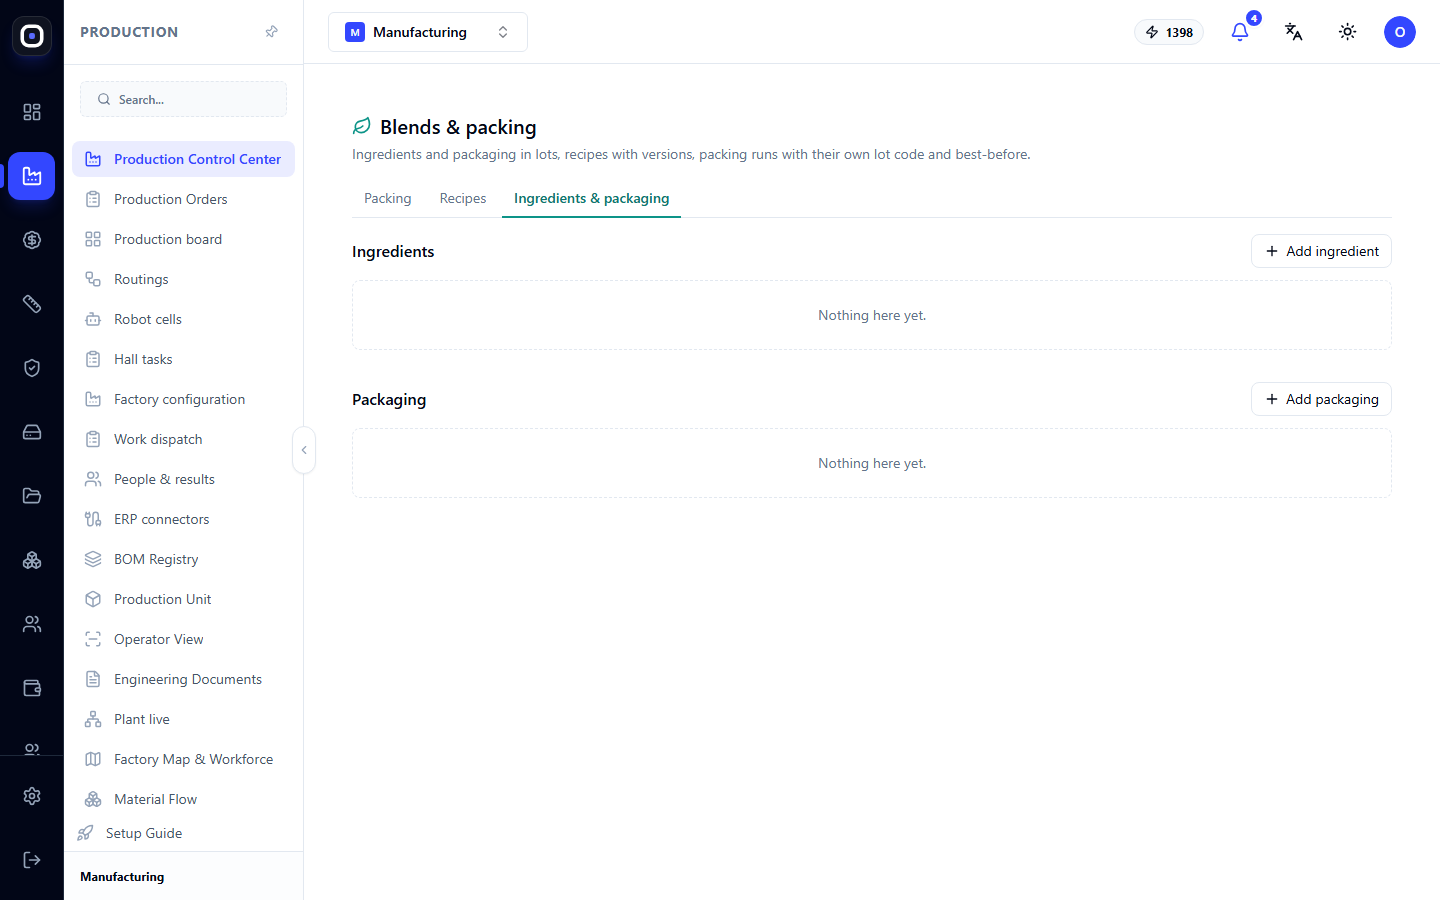Open Production Control Center

point(183,159)
